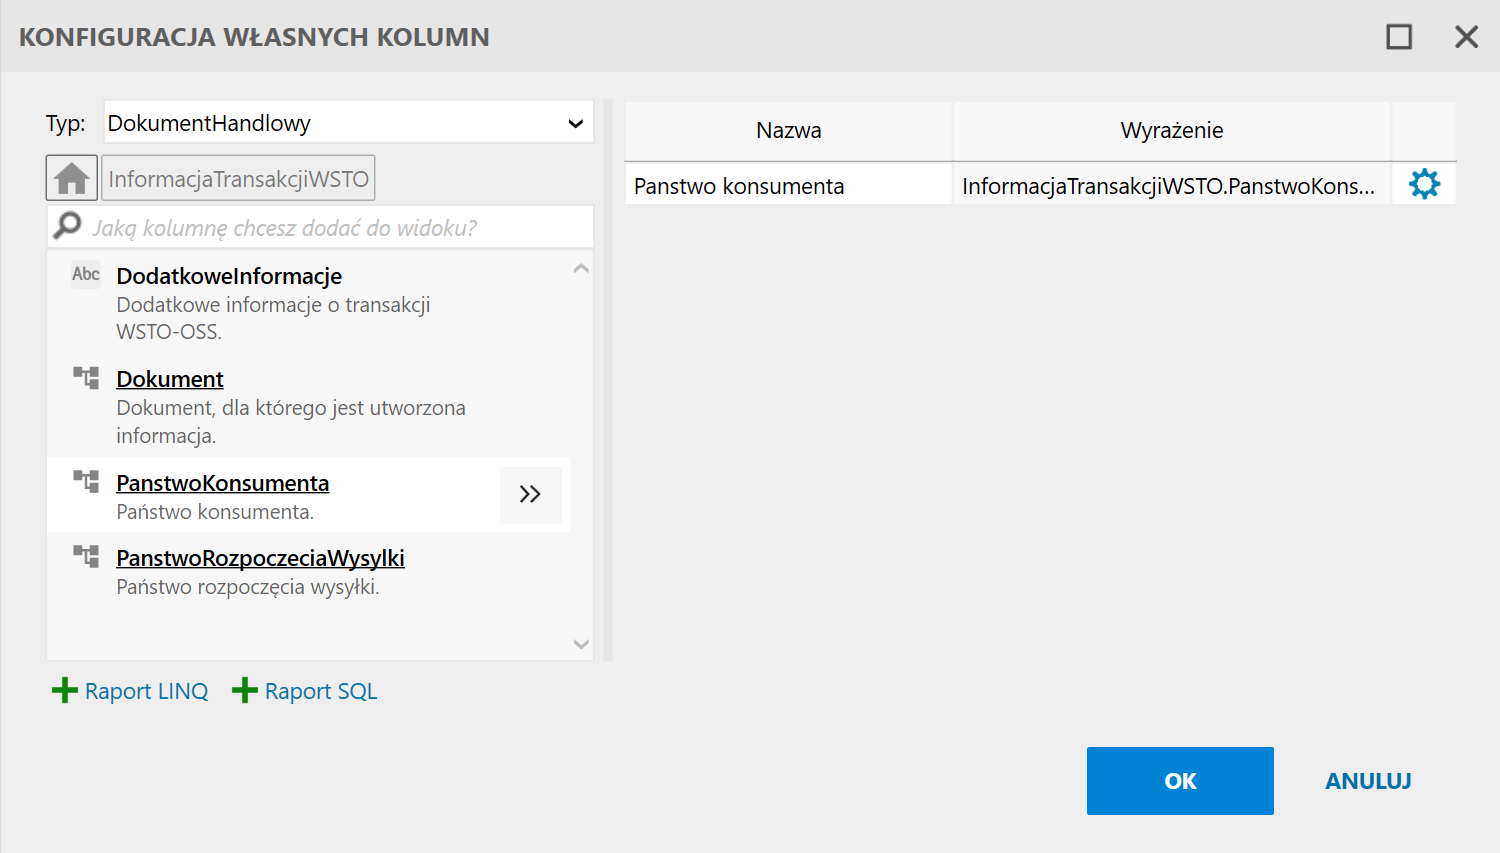Open column settings via the gear icon
The width and height of the screenshot is (1500, 853).
click(1423, 184)
